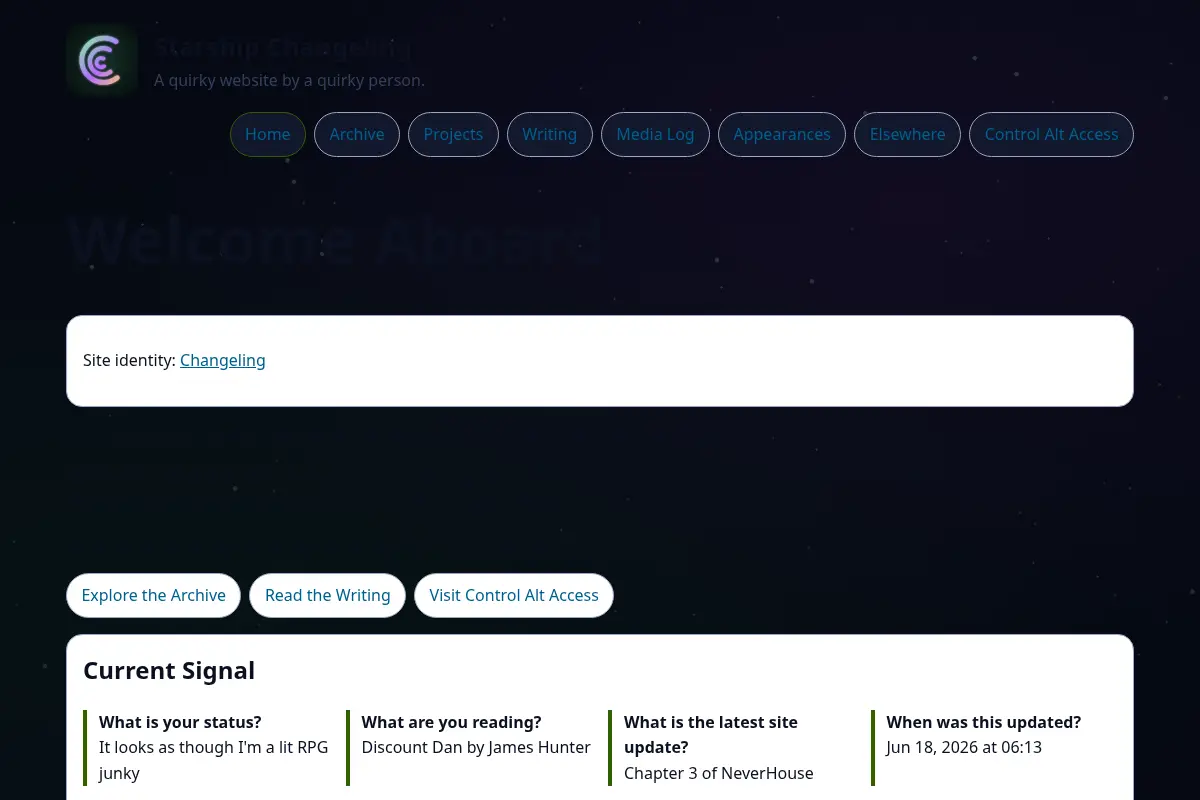Click the Changeling crescent logo icon
The width and height of the screenshot is (1200, 800).
[102, 60]
